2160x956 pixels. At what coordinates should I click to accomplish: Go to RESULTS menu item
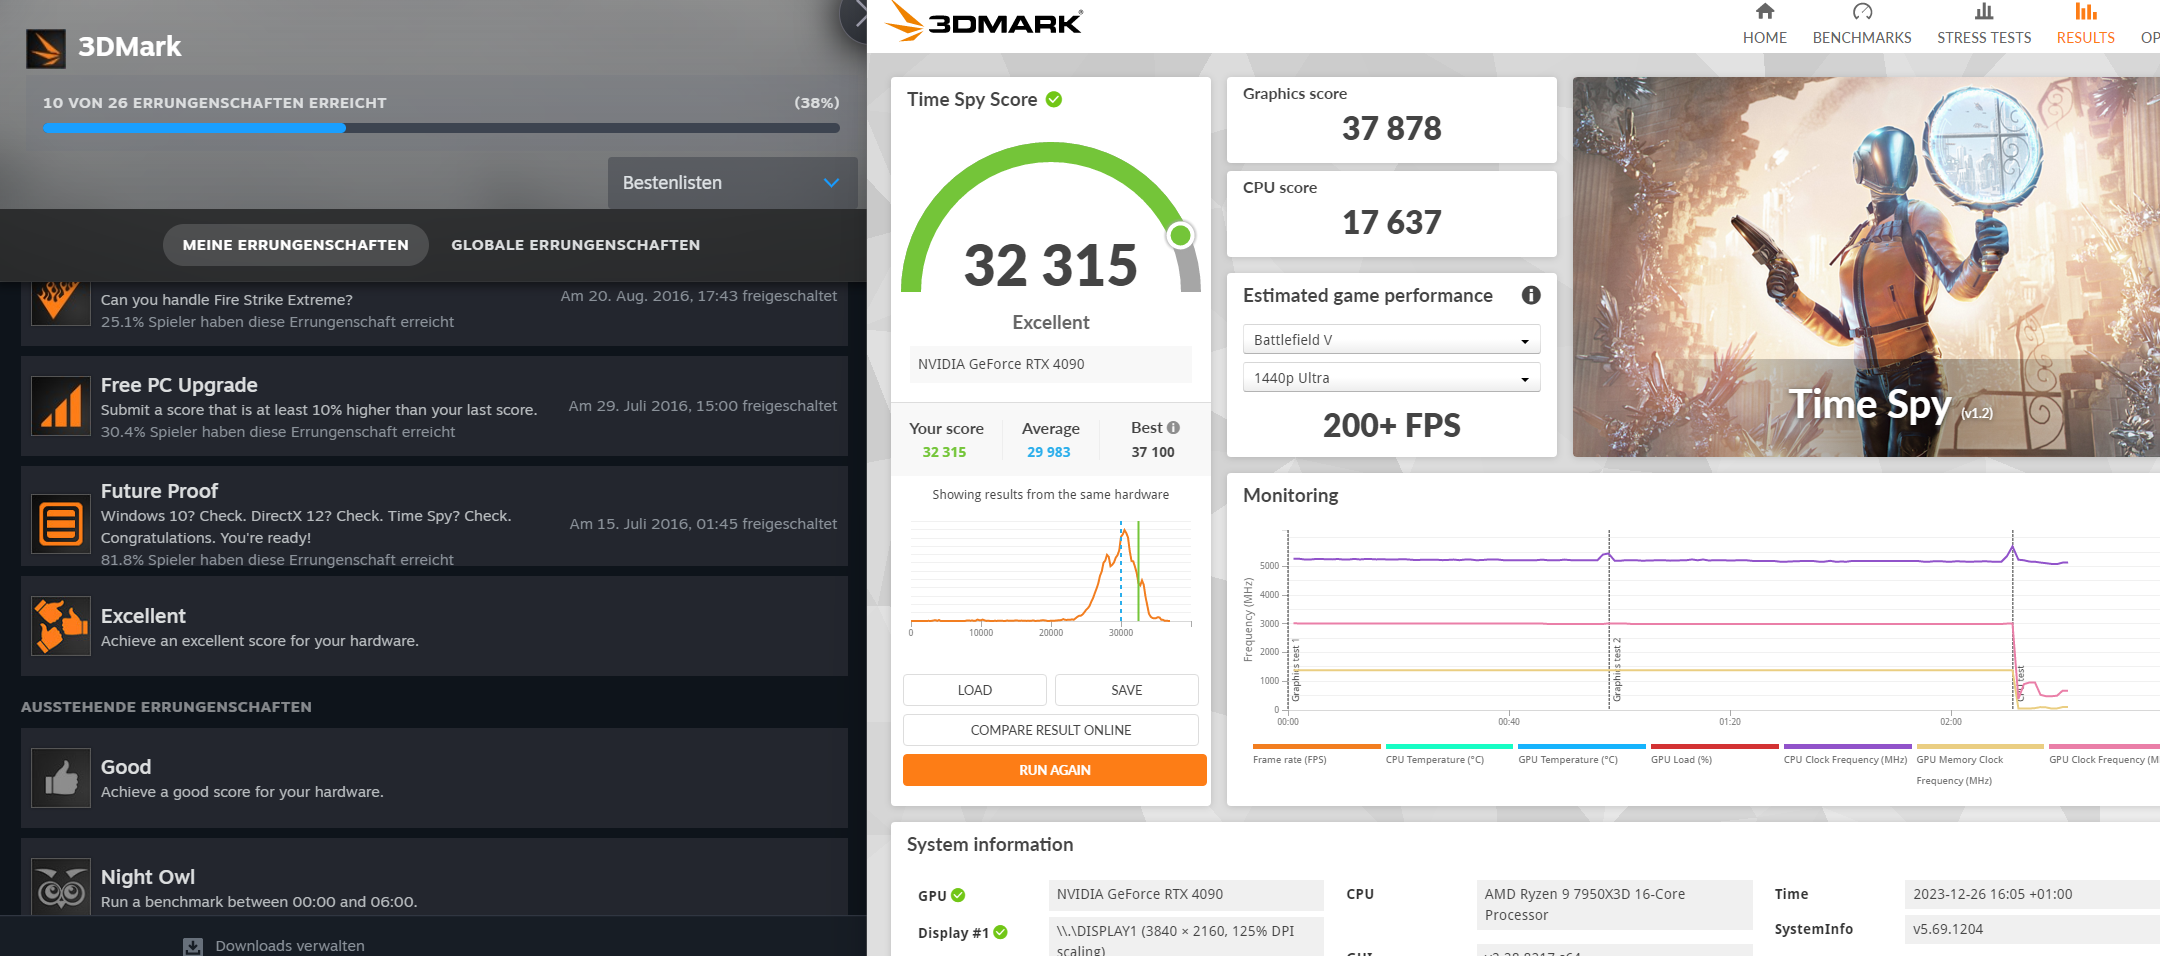[2086, 38]
